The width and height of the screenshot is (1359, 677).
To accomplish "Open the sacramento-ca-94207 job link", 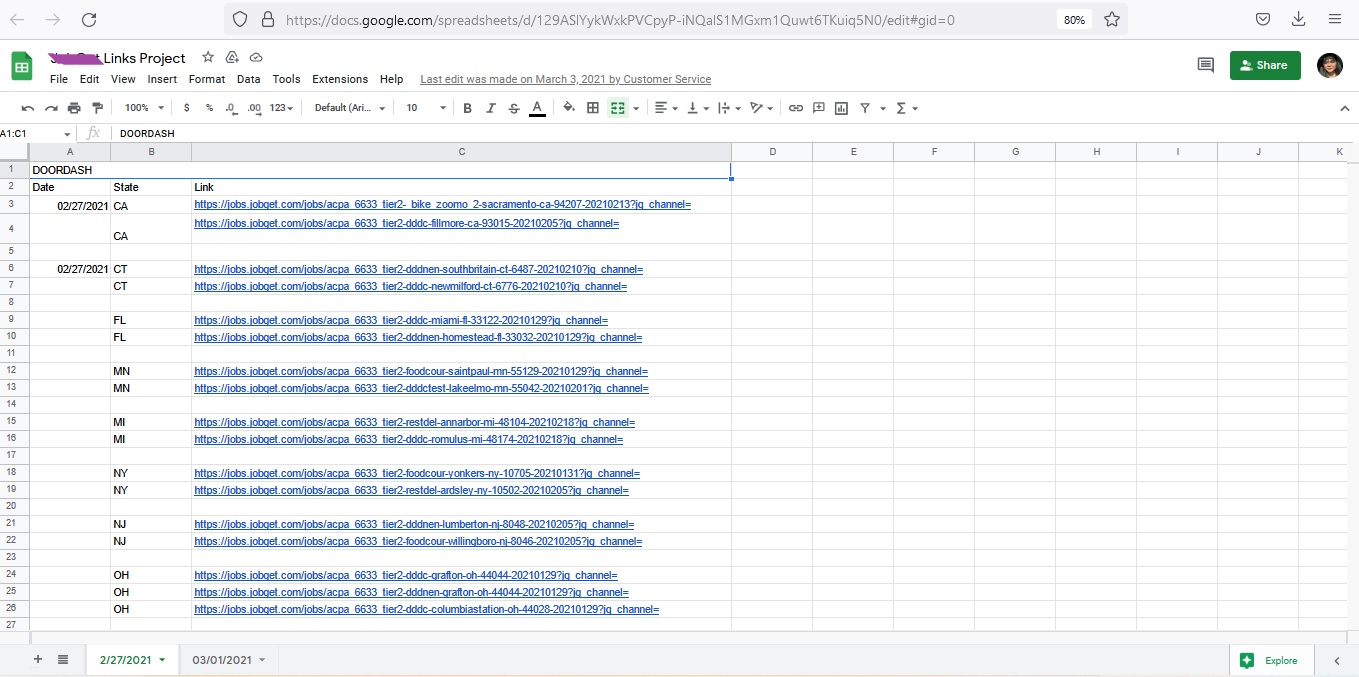I will [442, 204].
